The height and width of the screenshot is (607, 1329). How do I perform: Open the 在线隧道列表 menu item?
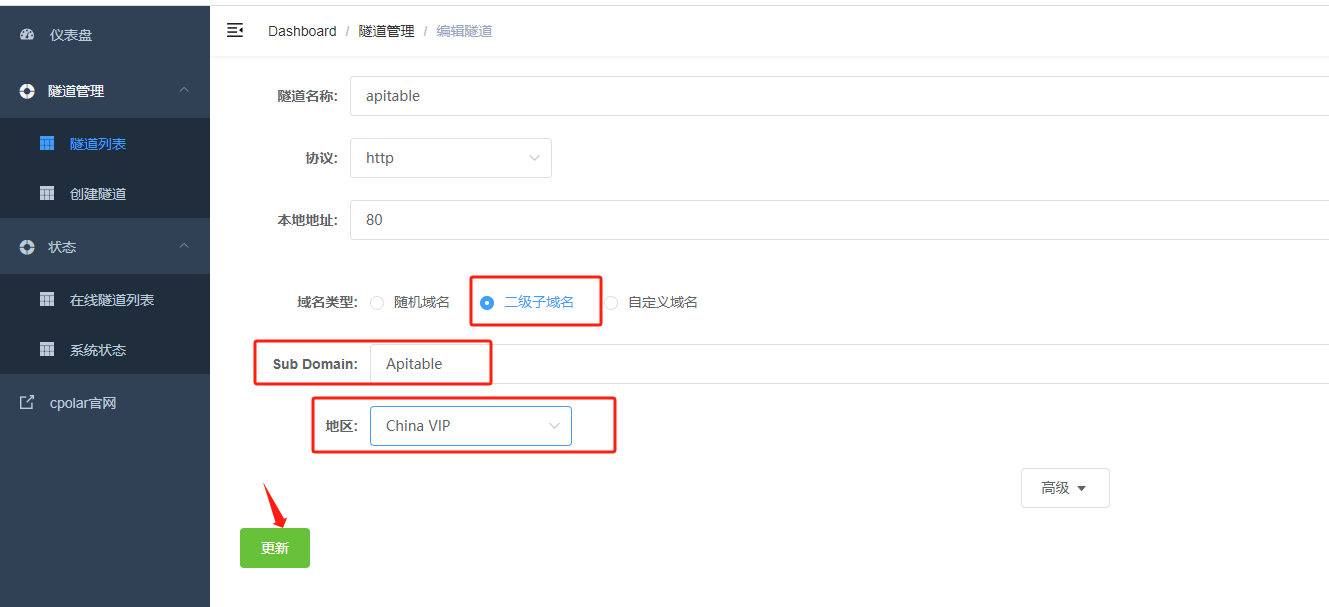click(x=105, y=300)
